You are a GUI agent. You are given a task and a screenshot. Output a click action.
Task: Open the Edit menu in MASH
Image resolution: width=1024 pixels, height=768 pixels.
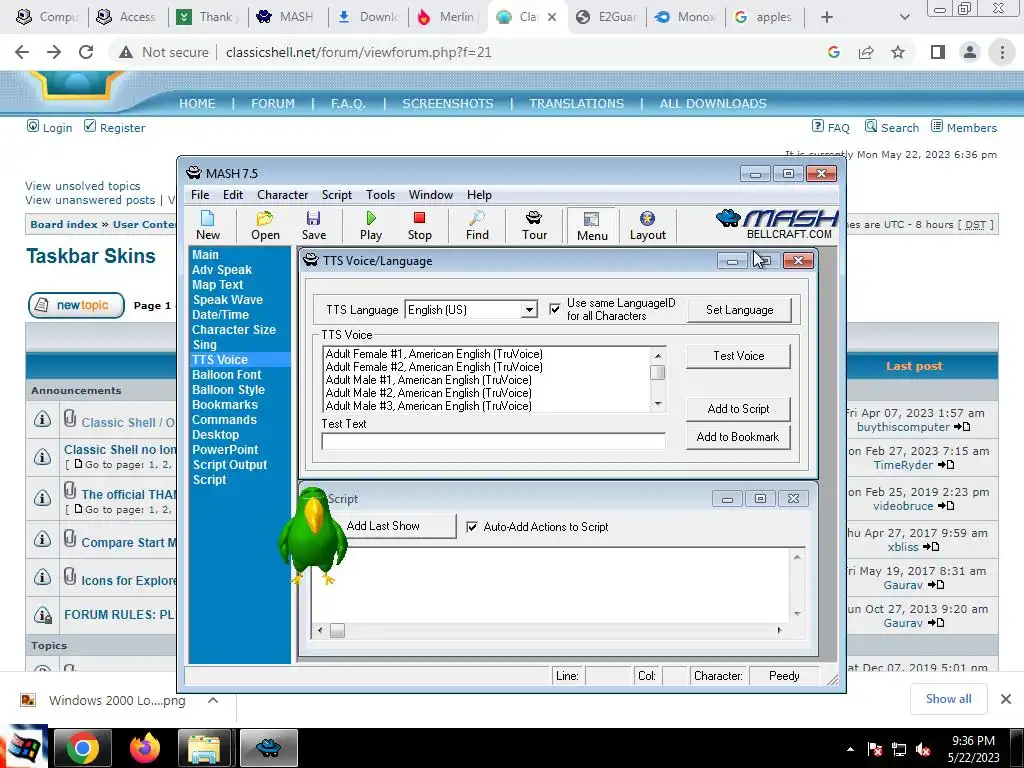(232, 195)
